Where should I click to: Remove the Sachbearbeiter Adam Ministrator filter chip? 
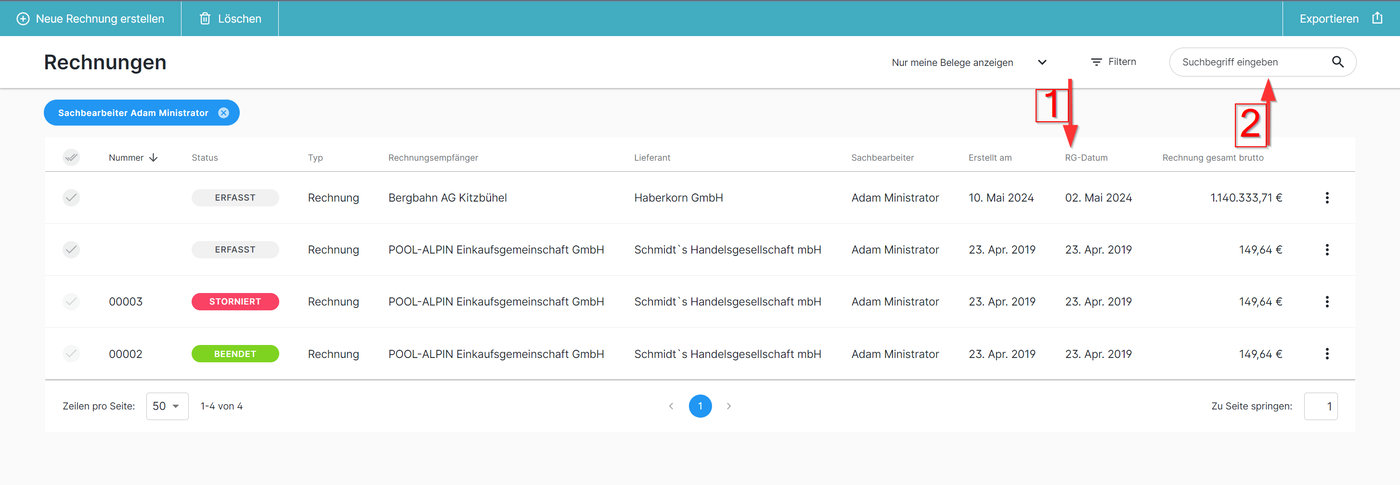click(x=224, y=113)
